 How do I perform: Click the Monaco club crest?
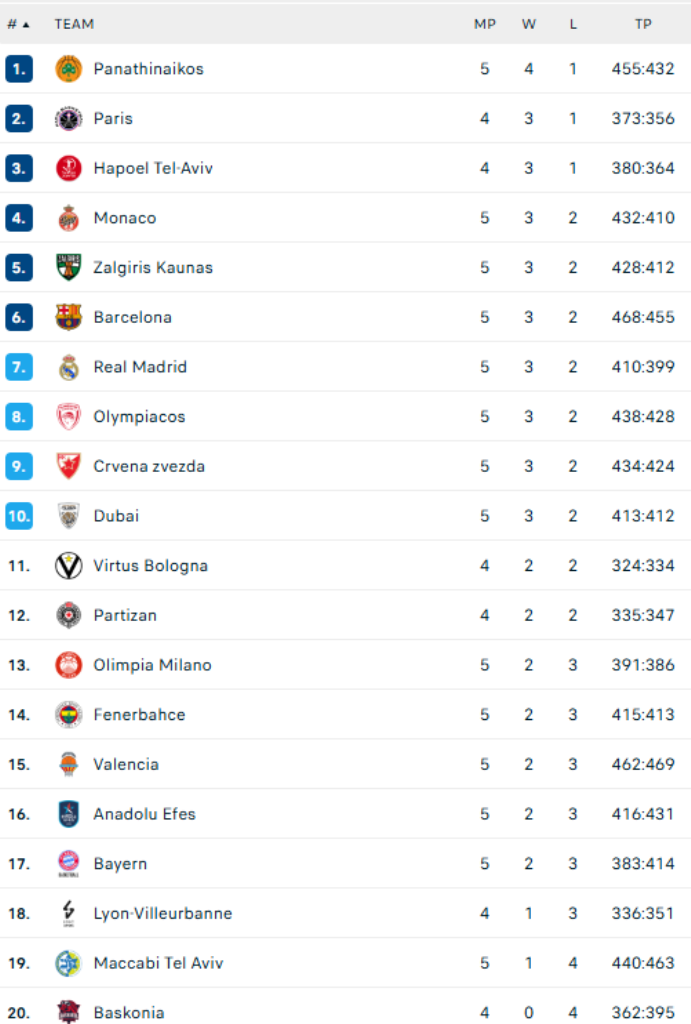(68, 218)
